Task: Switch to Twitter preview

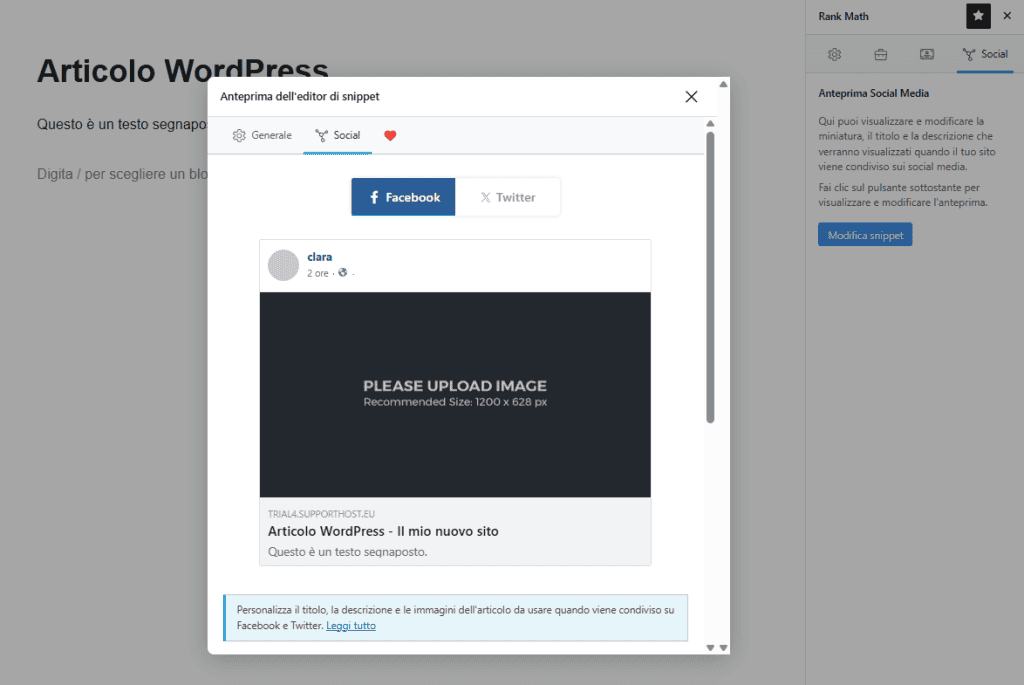Action: (507, 197)
